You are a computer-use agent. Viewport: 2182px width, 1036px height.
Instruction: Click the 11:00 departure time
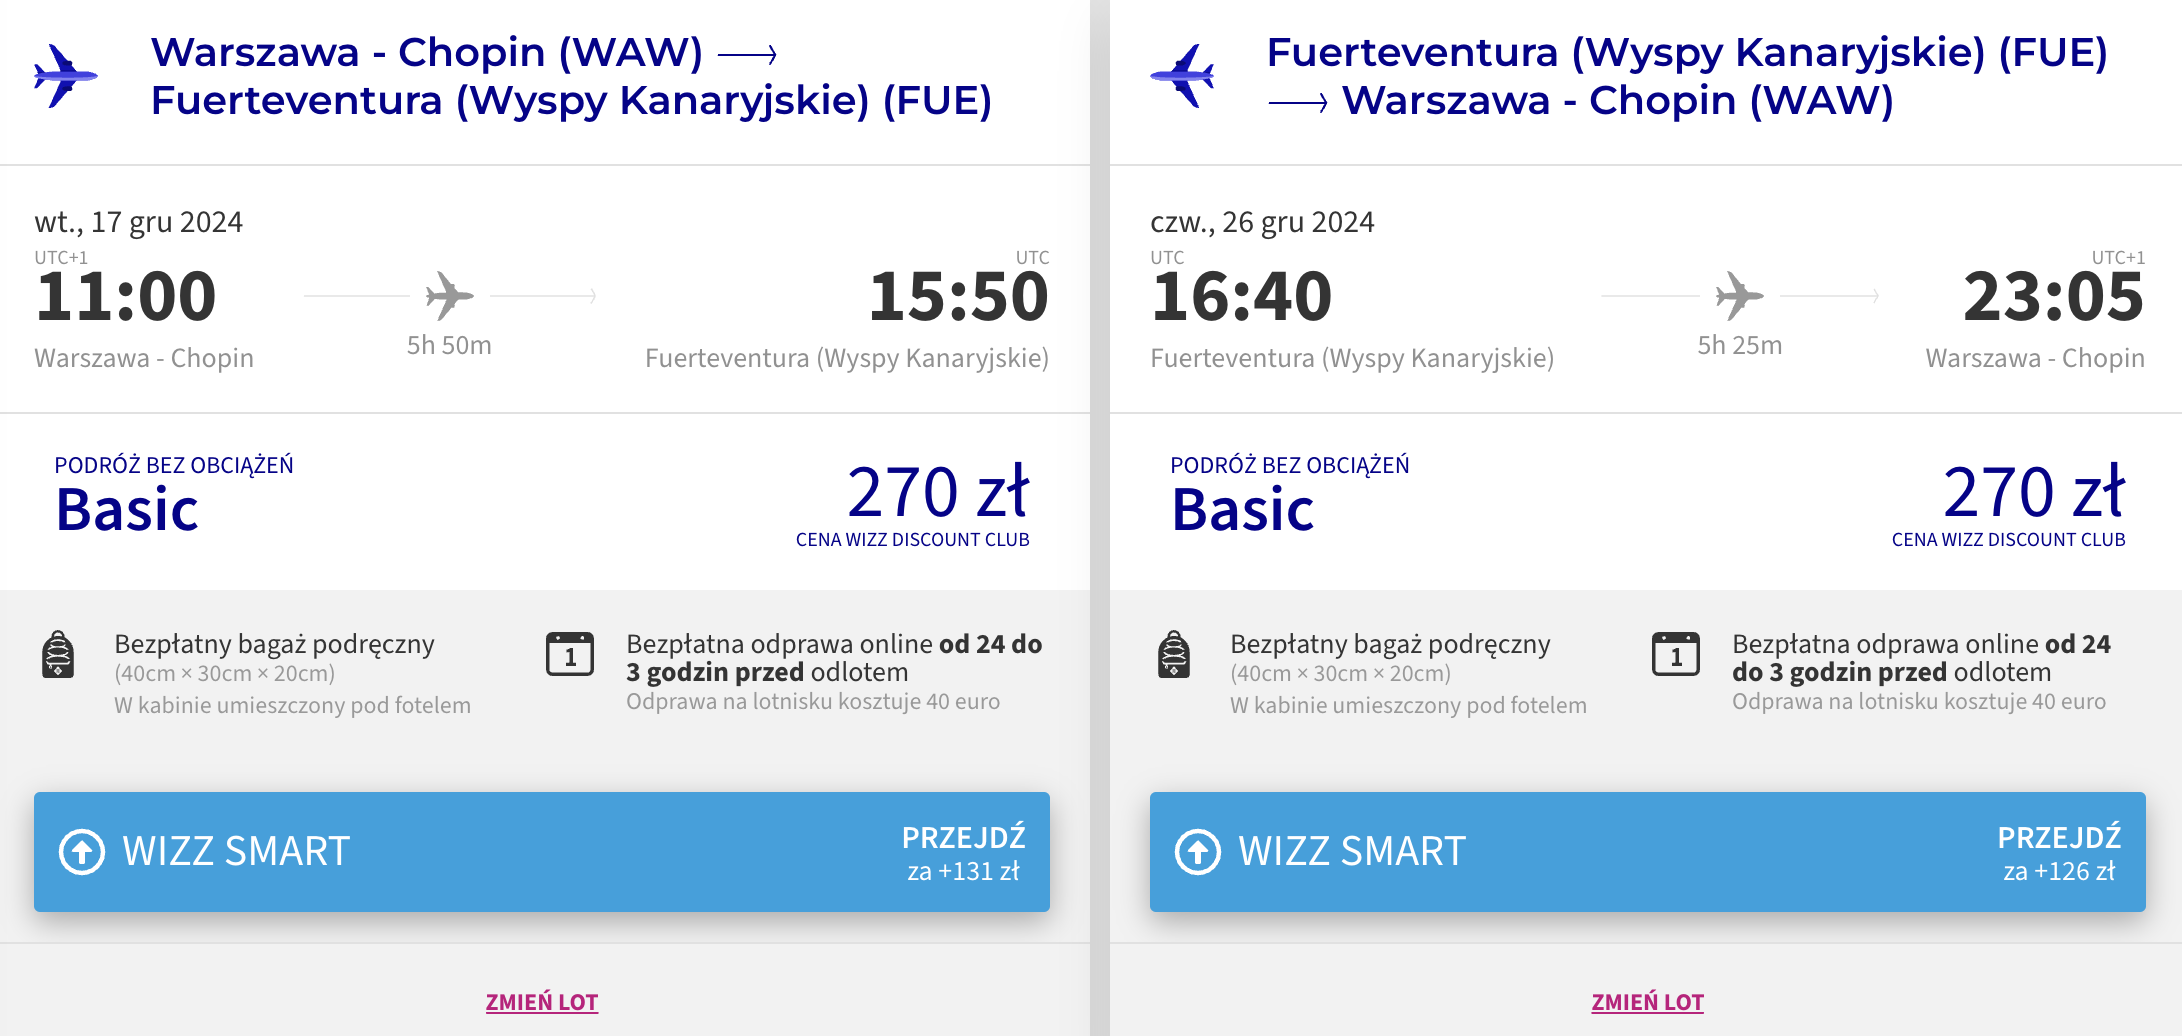pyautogui.click(x=126, y=297)
